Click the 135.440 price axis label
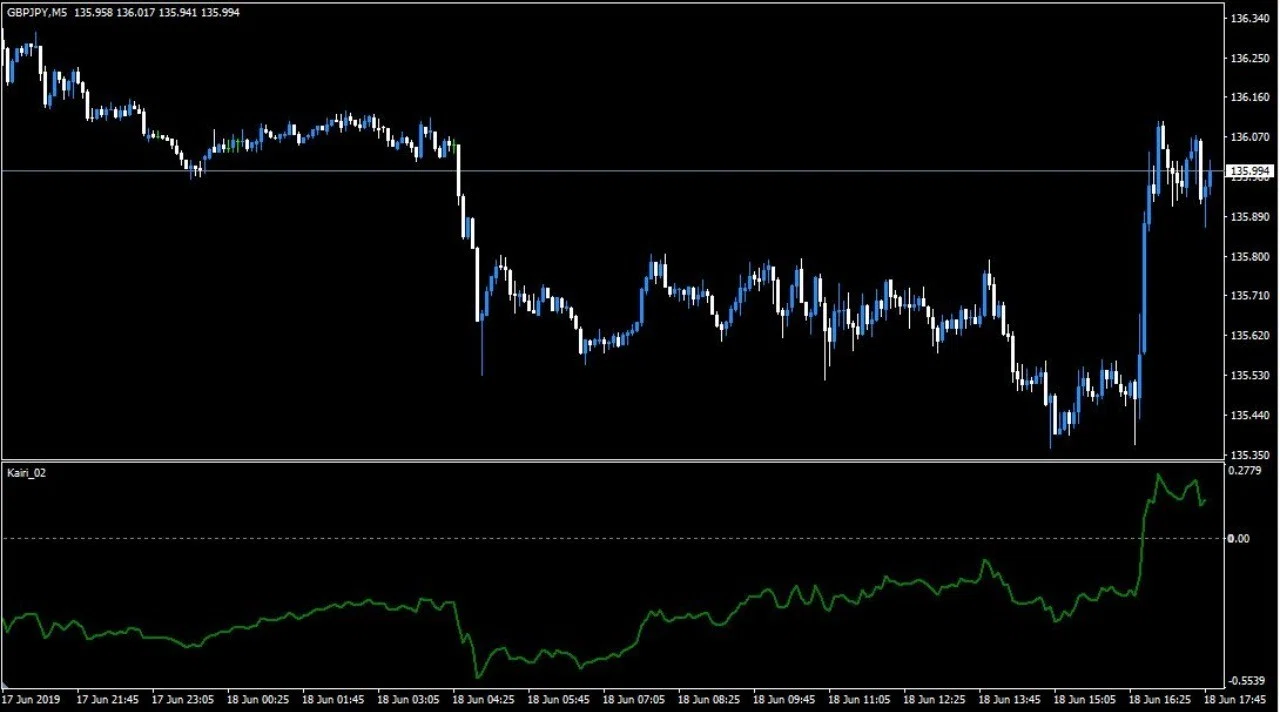 (1249, 415)
